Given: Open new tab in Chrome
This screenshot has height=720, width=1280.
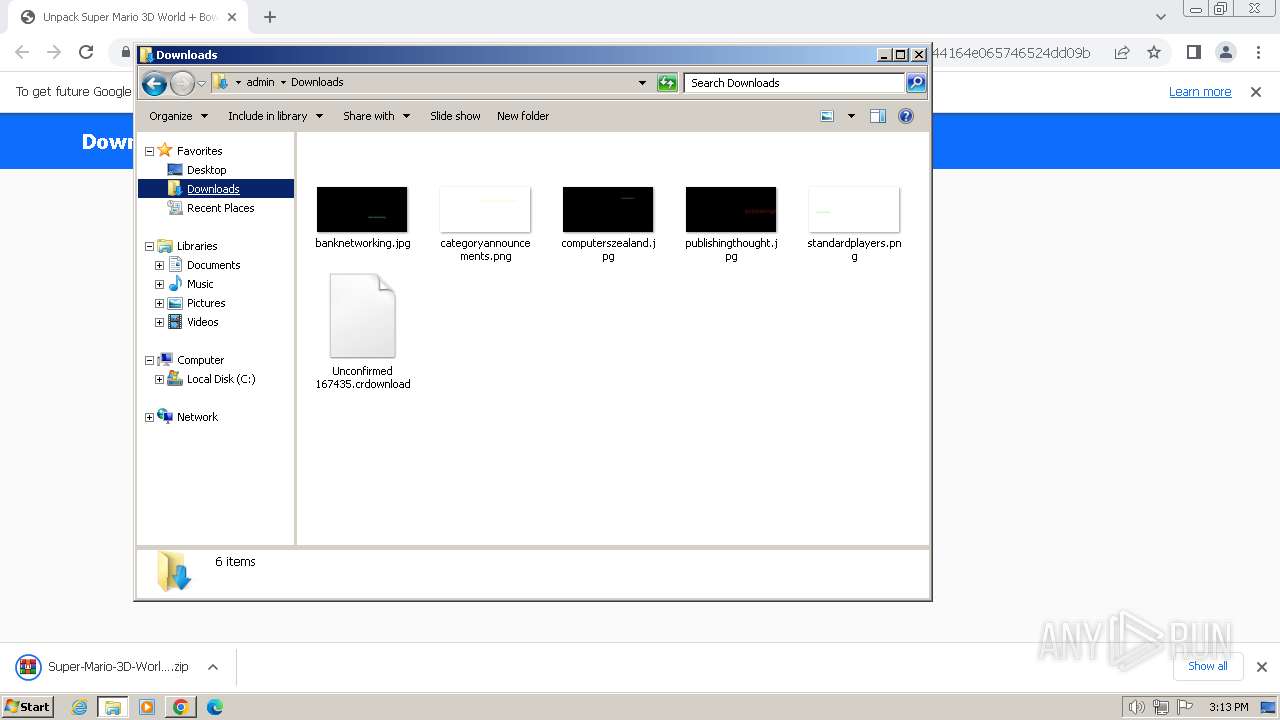Looking at the screenshot, I should click(270, 17).
